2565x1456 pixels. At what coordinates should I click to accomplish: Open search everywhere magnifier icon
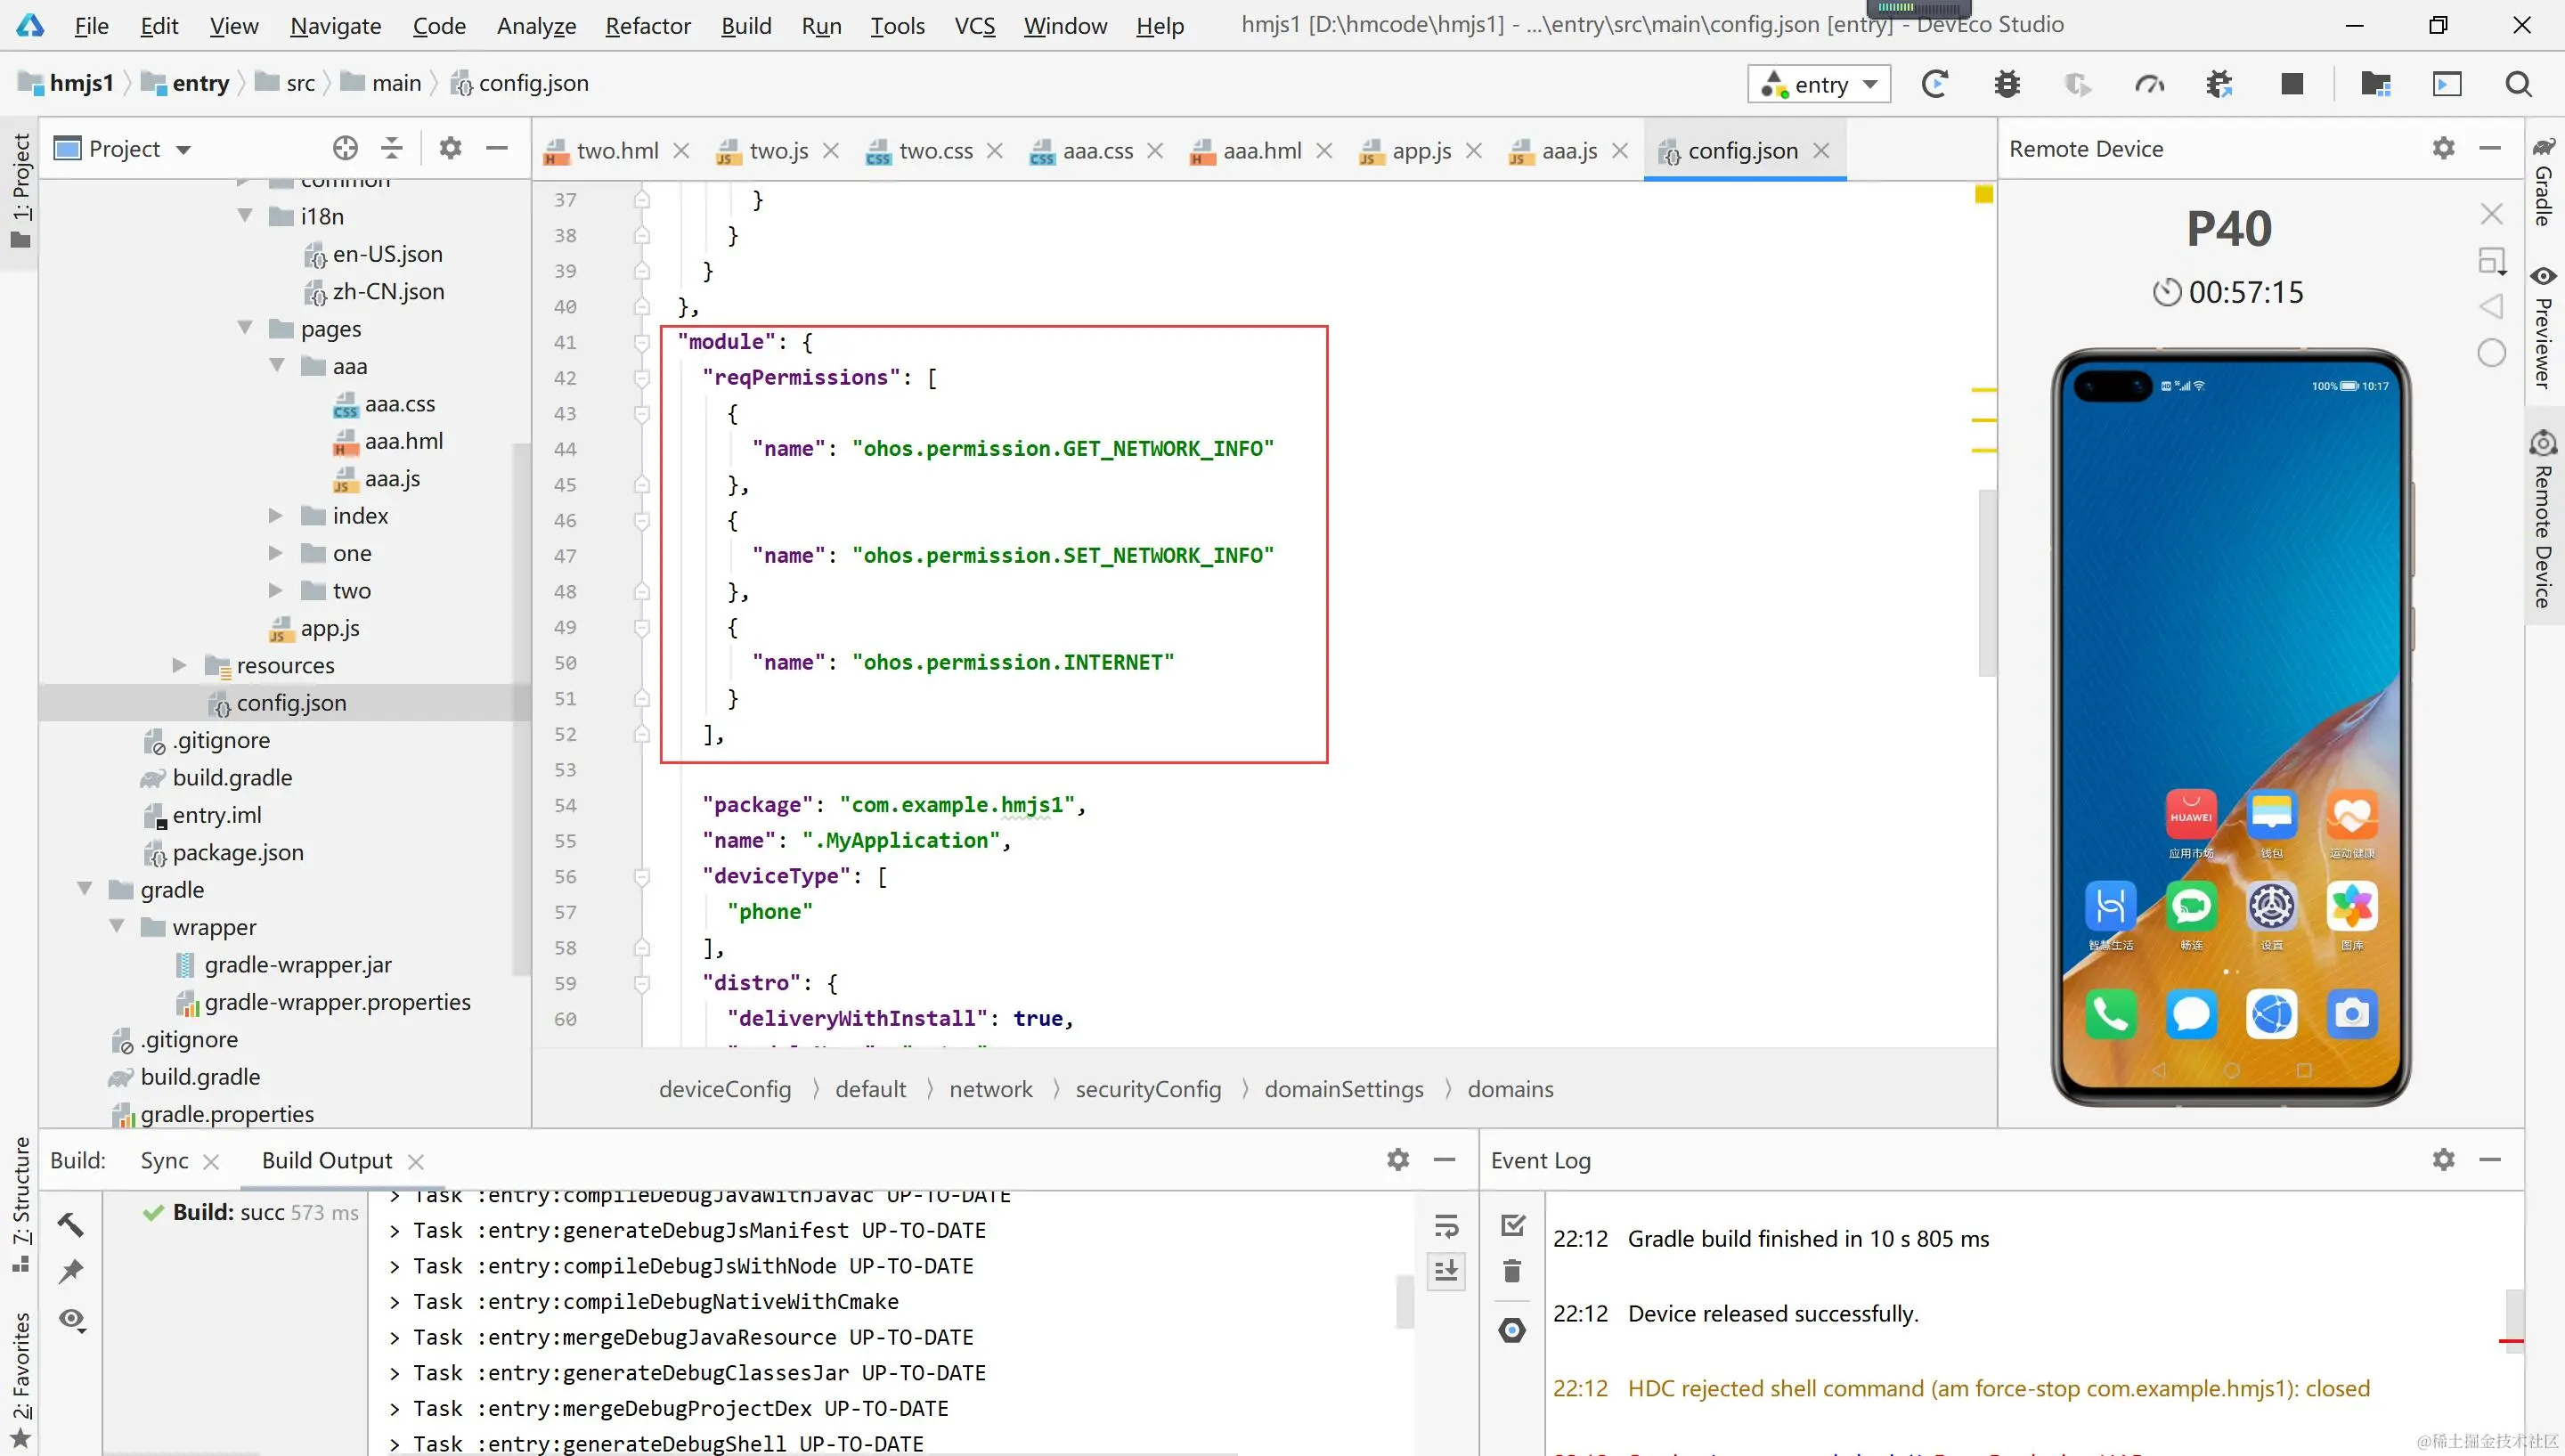click(2518, 84)
